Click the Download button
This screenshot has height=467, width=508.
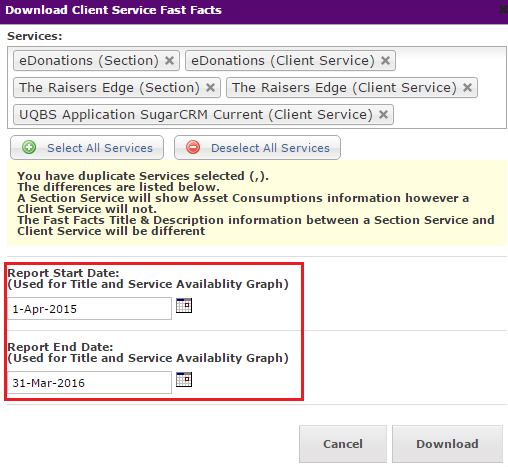click(x=447, y=444)
